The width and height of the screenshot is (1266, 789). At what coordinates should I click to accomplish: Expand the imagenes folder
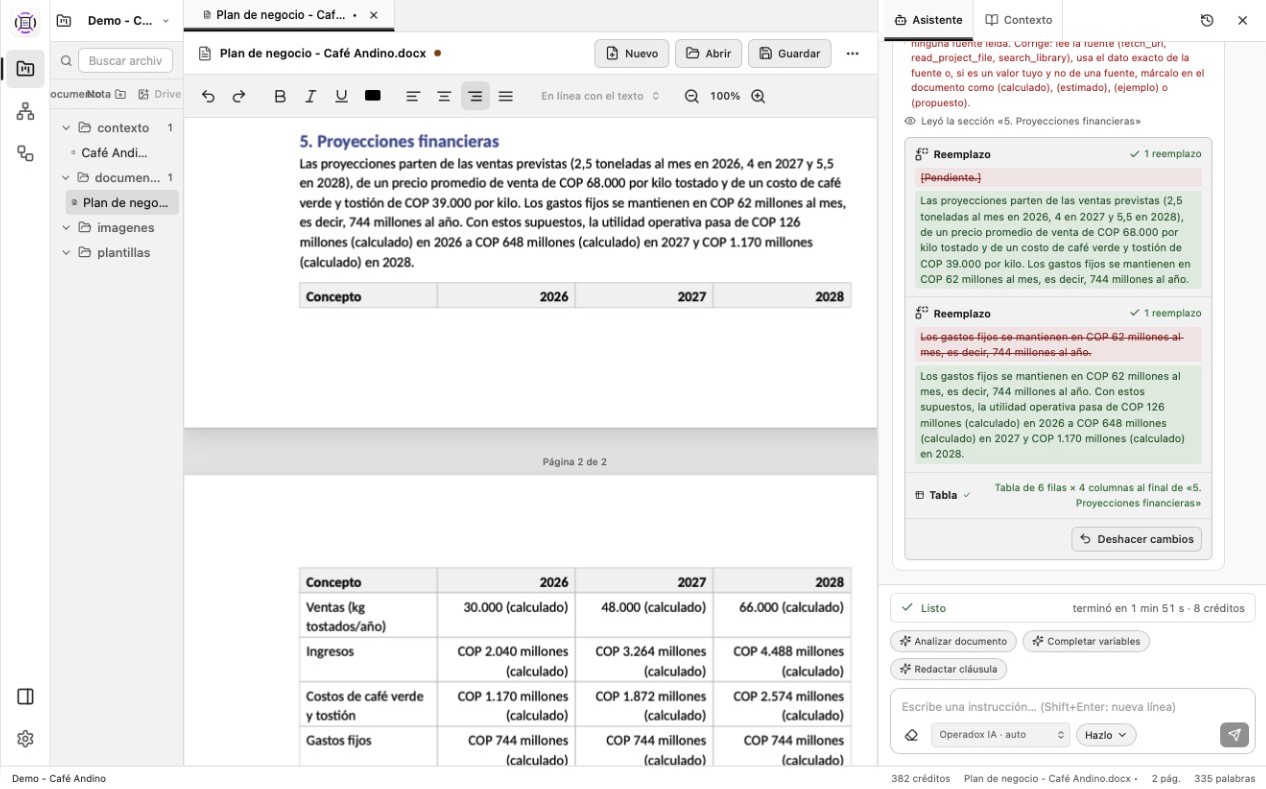[66, 228]
